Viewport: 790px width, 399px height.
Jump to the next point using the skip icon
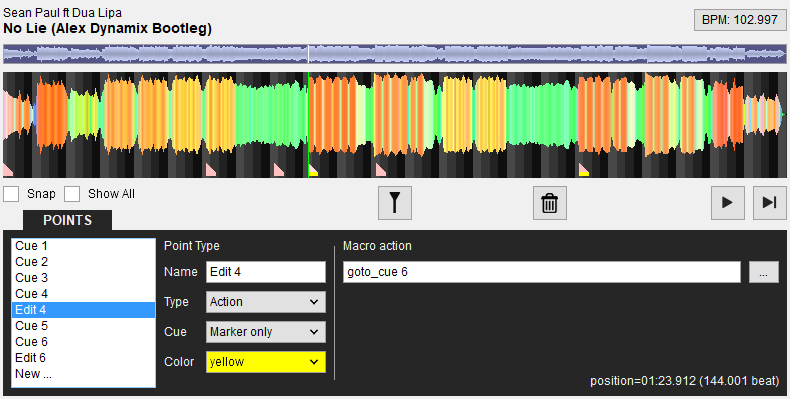tap(769, 203)
